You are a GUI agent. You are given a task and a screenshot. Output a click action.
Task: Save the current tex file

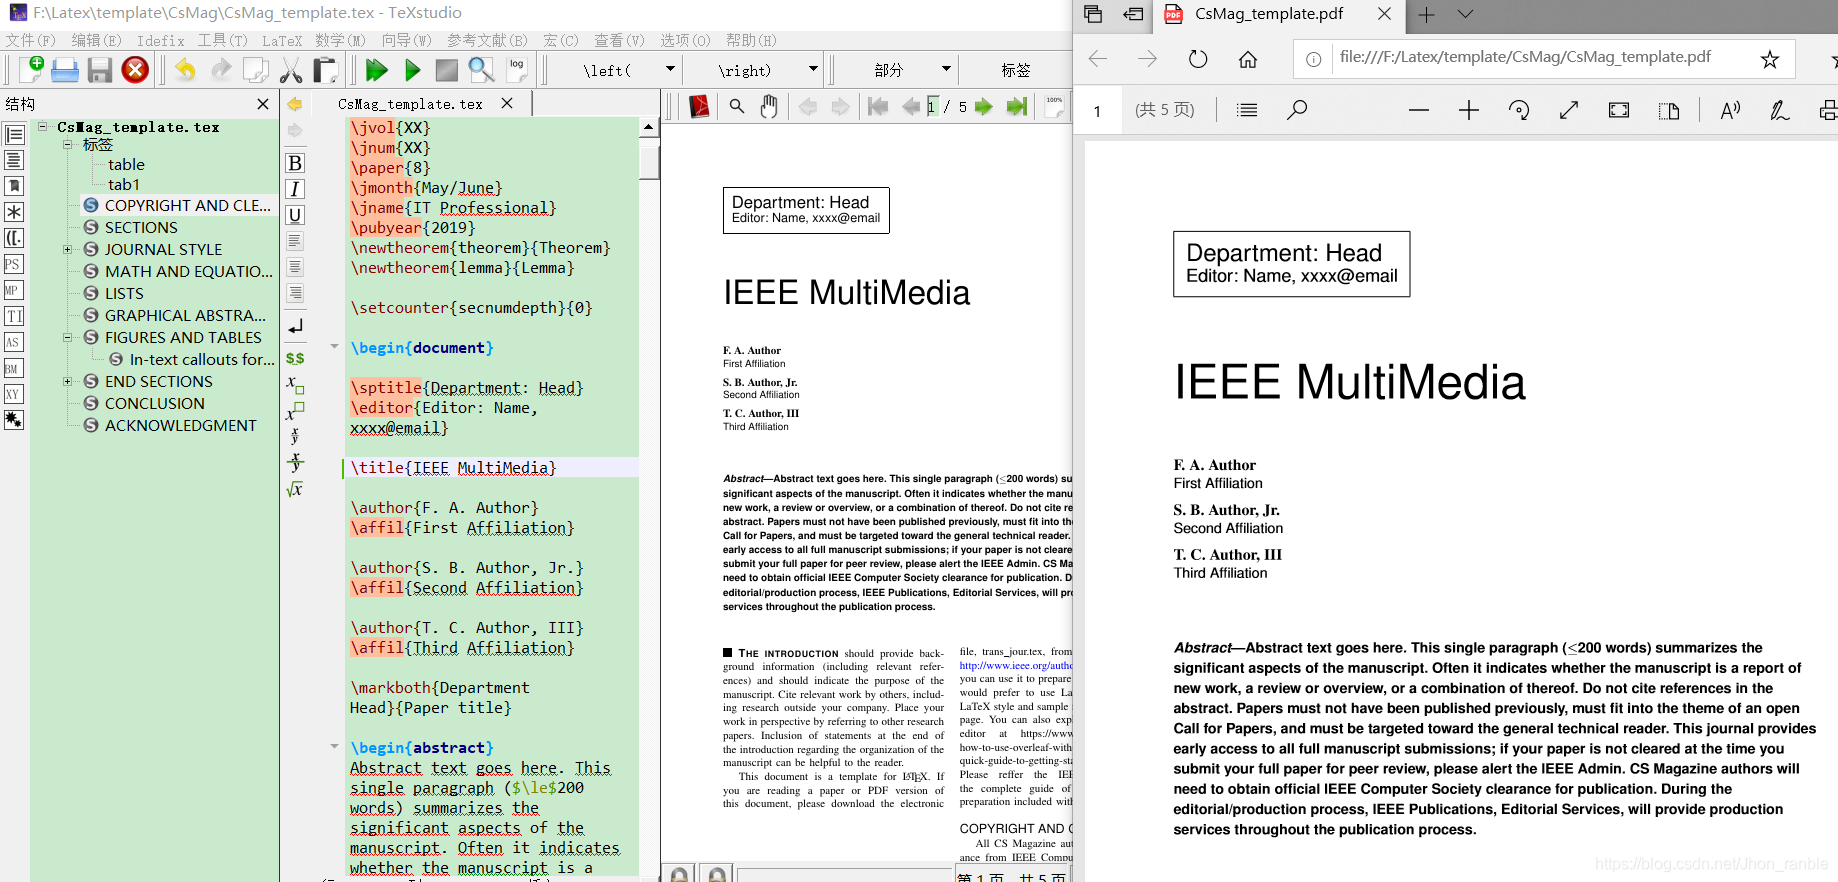coord(99,69)
